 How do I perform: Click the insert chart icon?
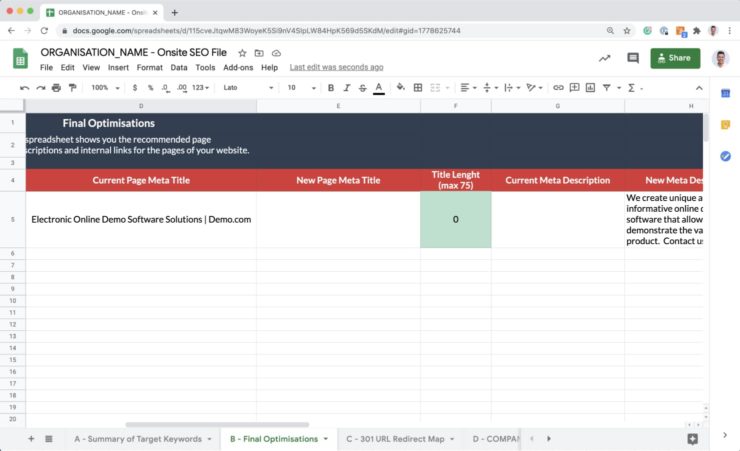(x=590, y=88)
